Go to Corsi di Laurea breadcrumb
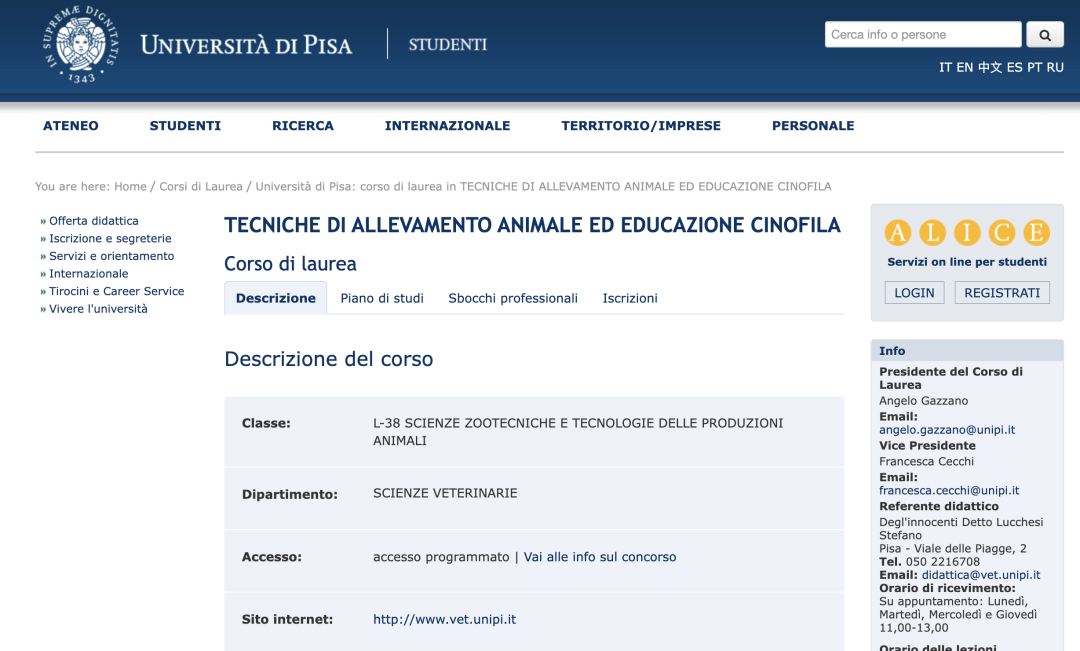Screen dimensions: 1080x651 pos(200,187)
